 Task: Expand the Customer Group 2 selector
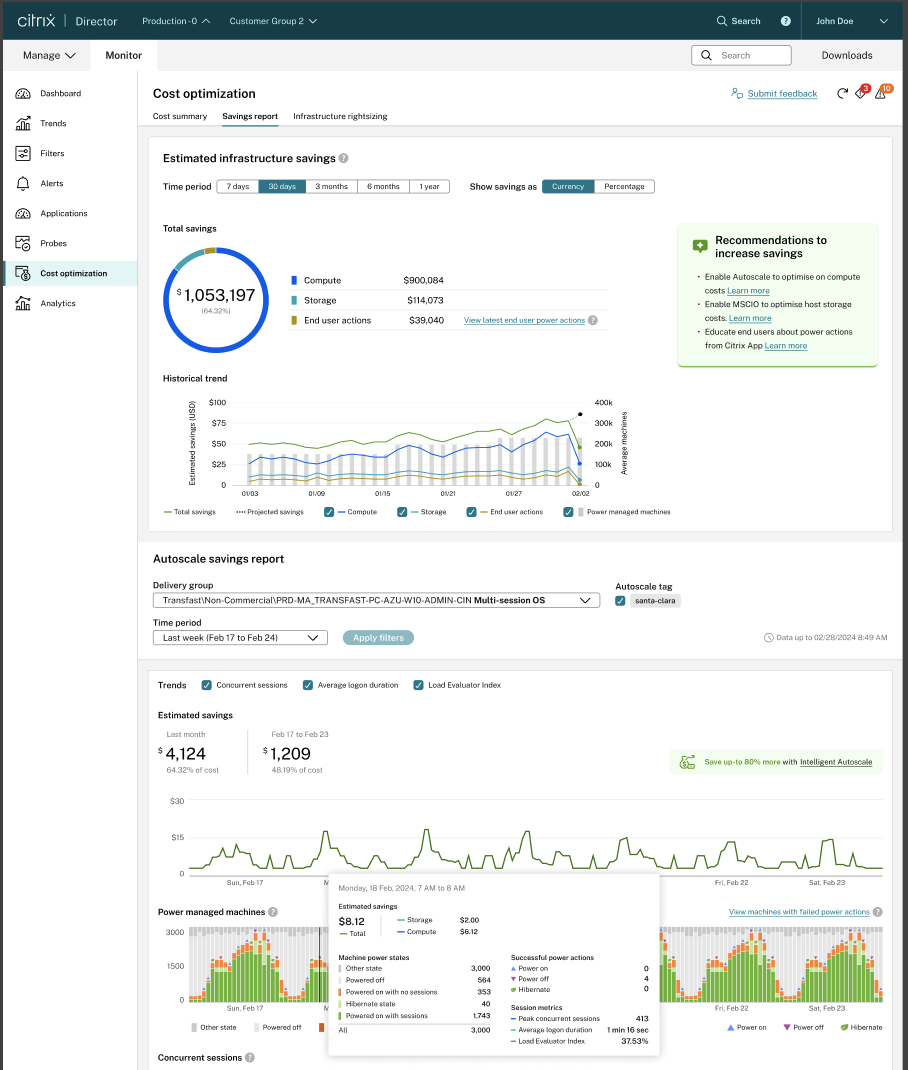[x=273, y=21]
